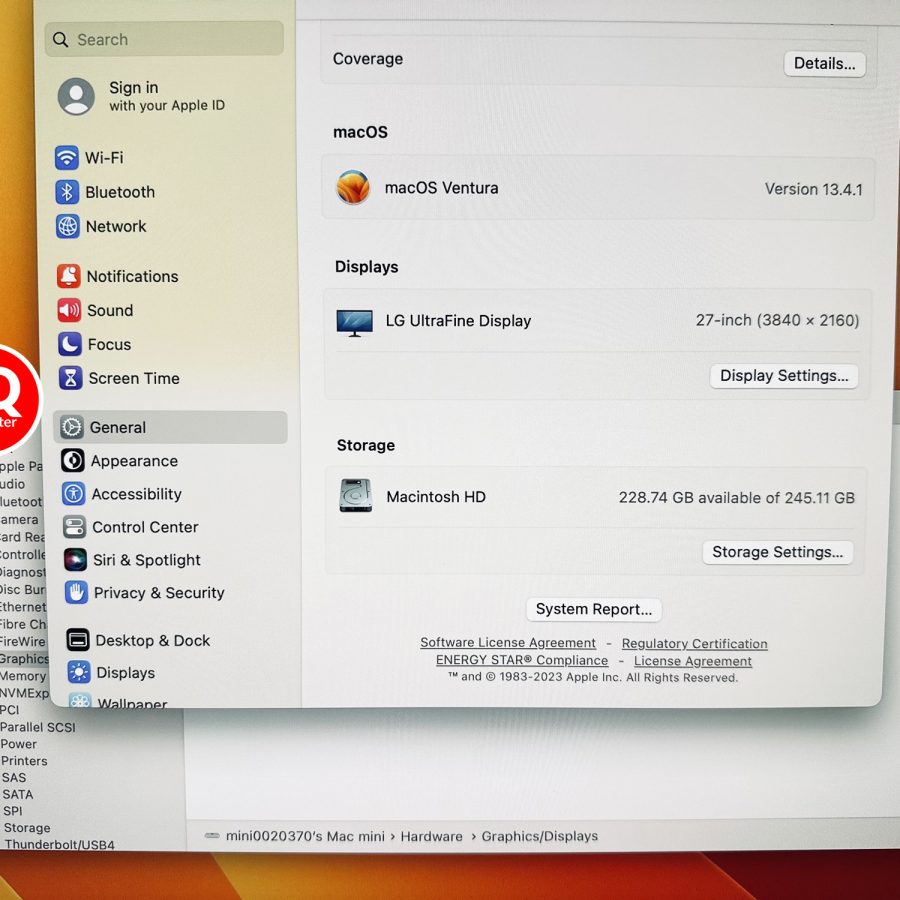Select SPI in System Report sidebar
Screen dimensions: 900x900
[13, 811]
